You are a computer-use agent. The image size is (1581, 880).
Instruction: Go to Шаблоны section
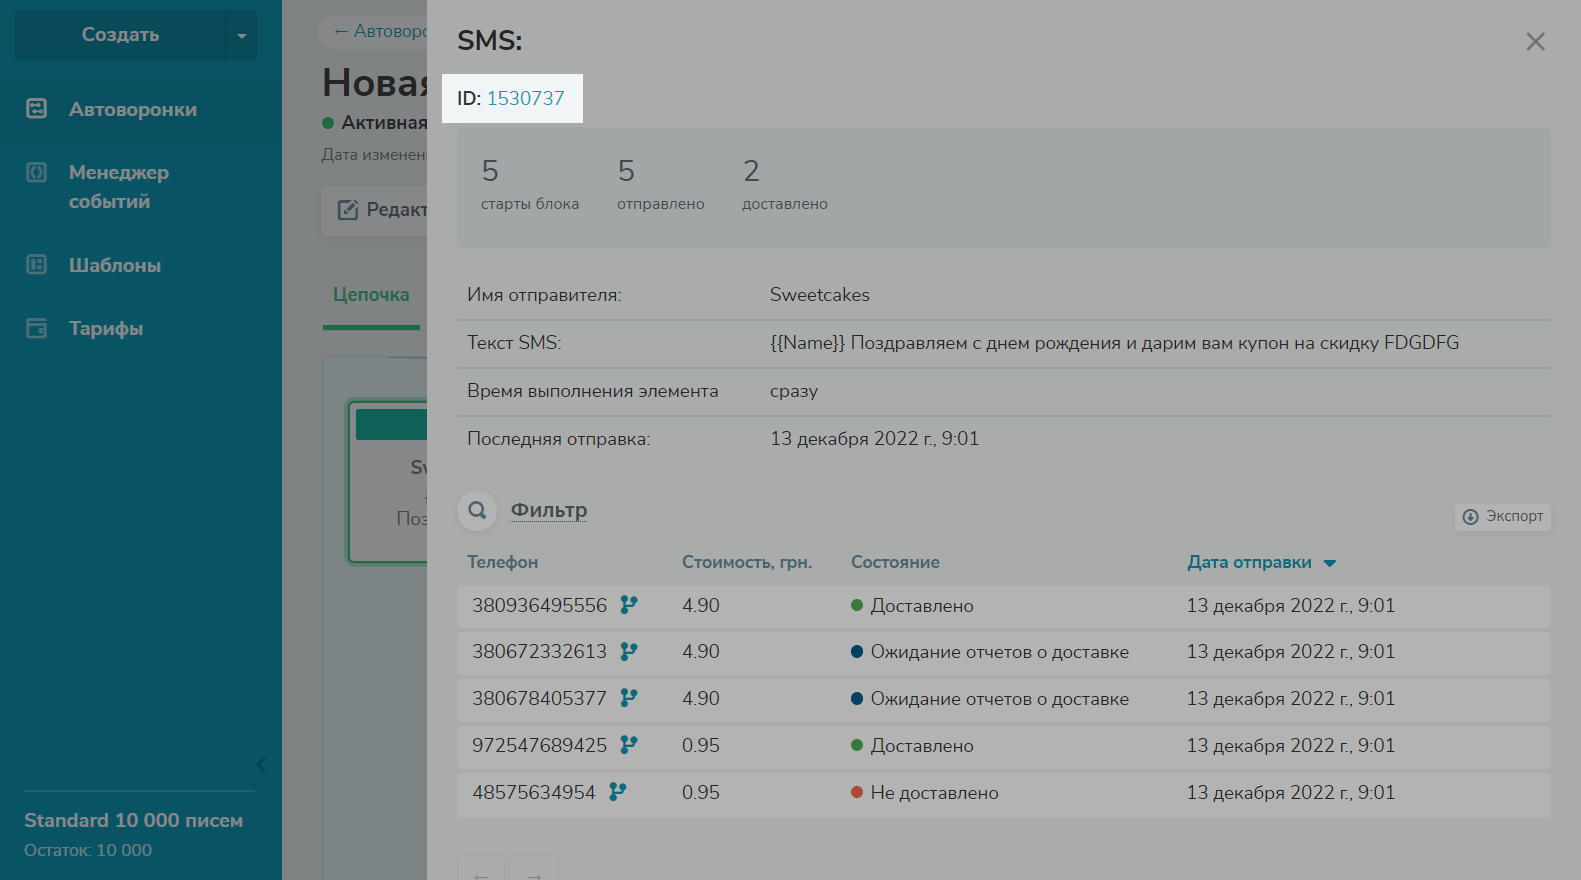(114, 265)
